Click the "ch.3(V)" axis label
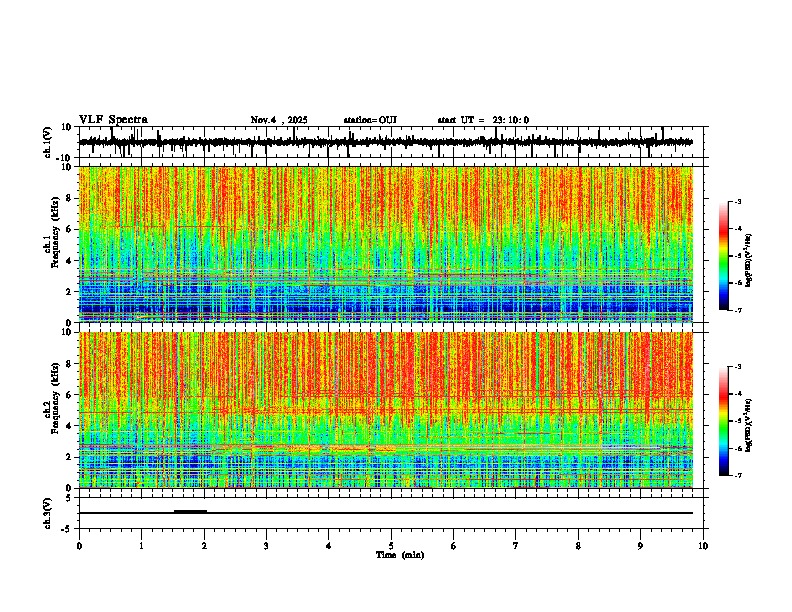The width and height of the screenshot is (792, 612). coord(48,513)
